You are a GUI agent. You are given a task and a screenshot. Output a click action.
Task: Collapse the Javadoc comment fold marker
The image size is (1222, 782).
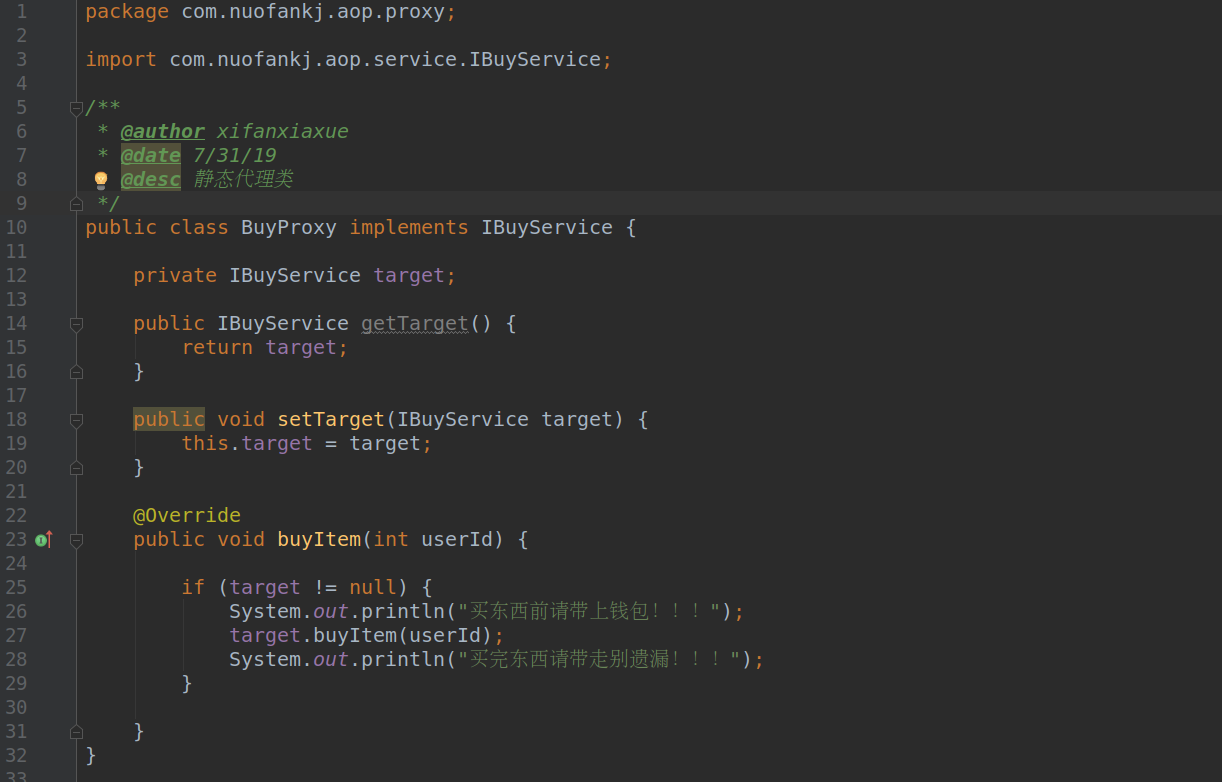tap(76, 107)
